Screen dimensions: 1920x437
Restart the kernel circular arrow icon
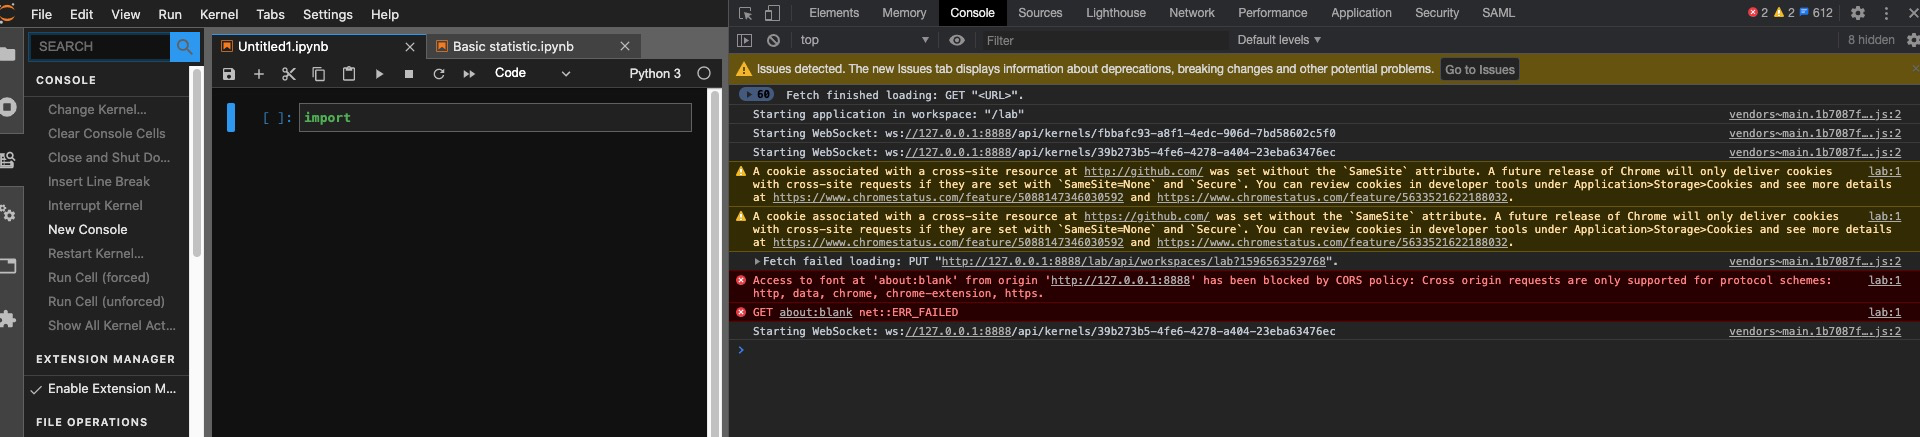point(439,74)
